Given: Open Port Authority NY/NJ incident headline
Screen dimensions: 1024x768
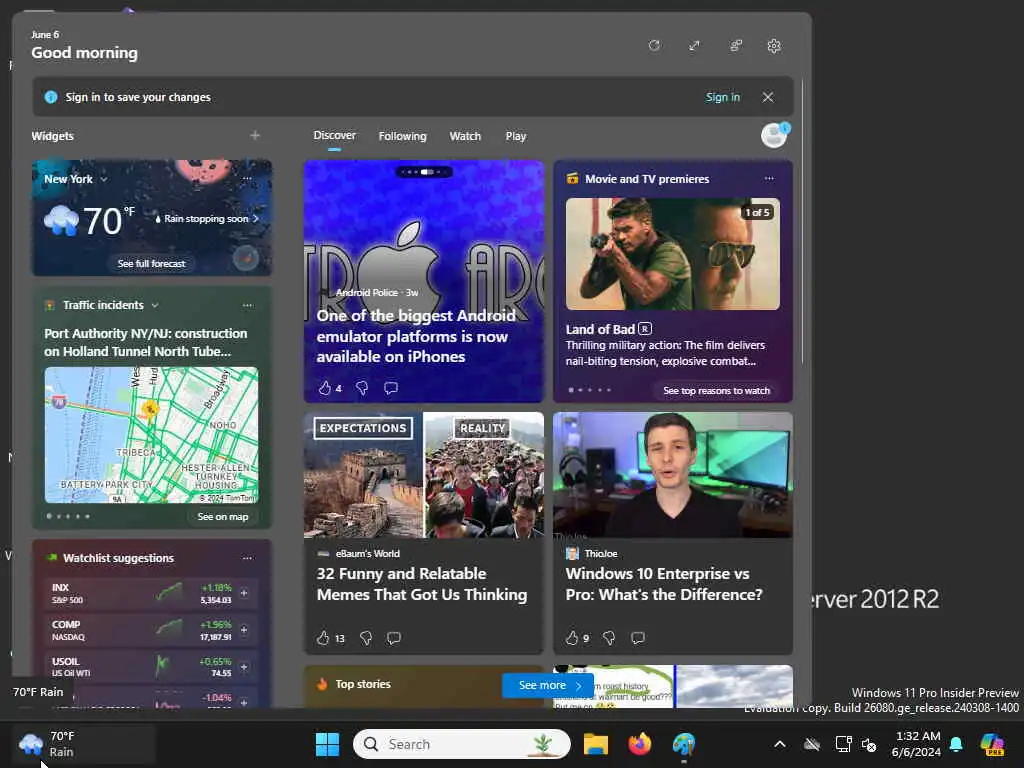Looking at the screenshot, I should click(x=146, y=342).
